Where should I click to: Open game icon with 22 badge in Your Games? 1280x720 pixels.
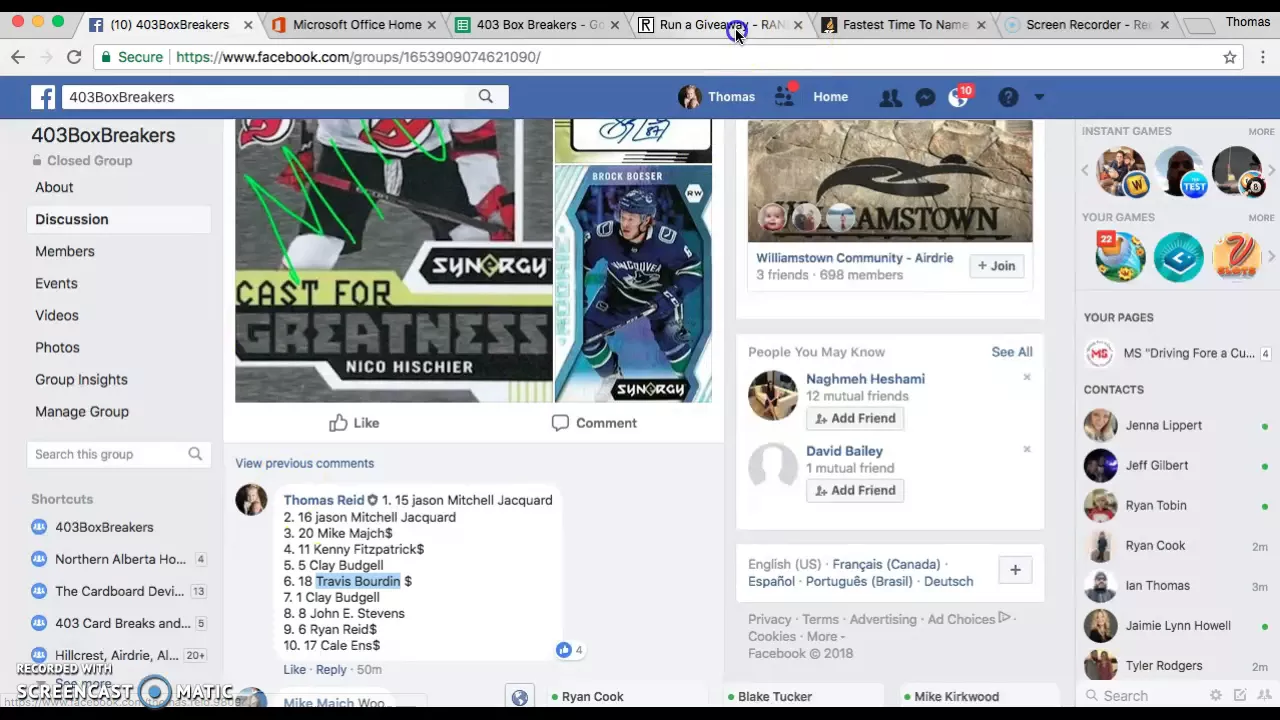(1120, 257)
